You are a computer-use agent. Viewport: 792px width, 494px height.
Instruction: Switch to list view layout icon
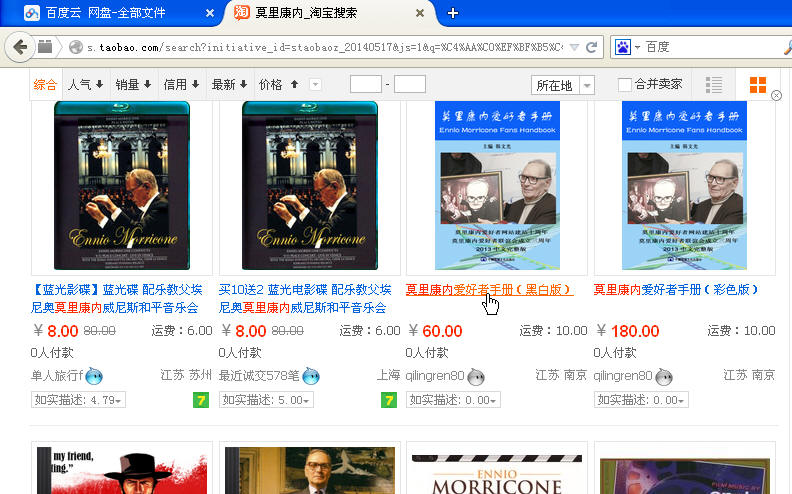coord(713,85)
